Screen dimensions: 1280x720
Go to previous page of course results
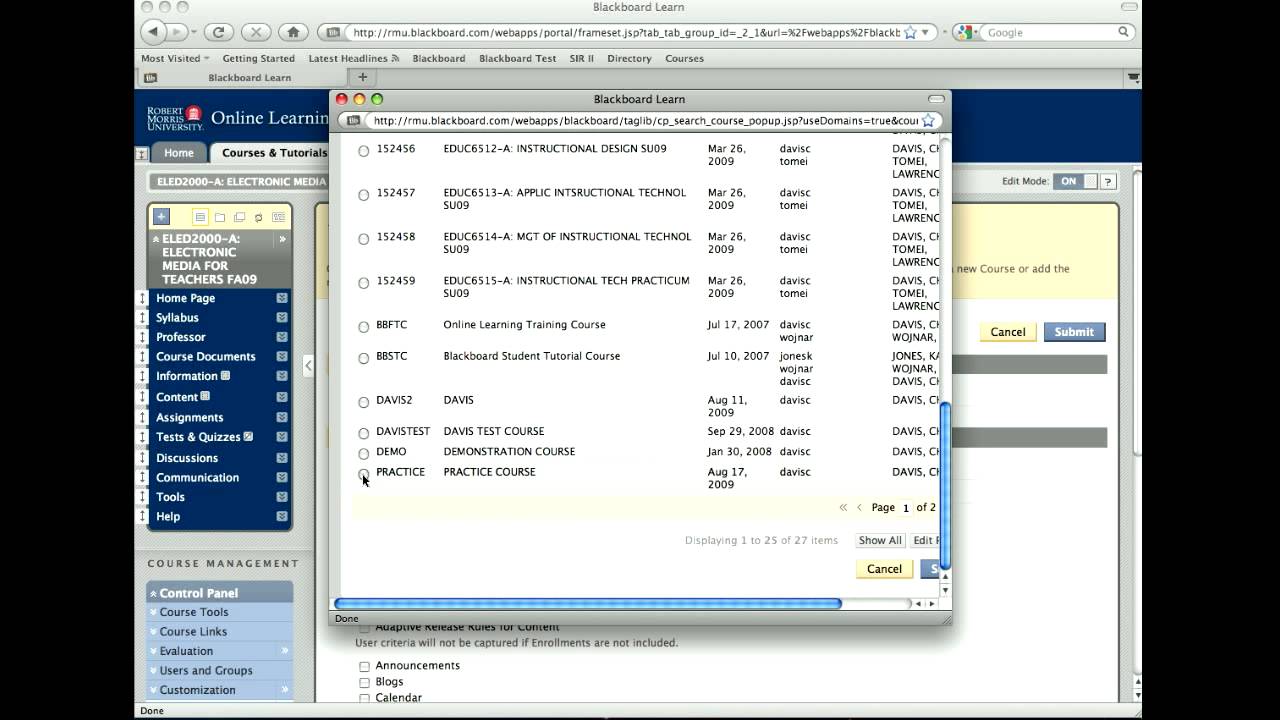[x=859, y=507]
